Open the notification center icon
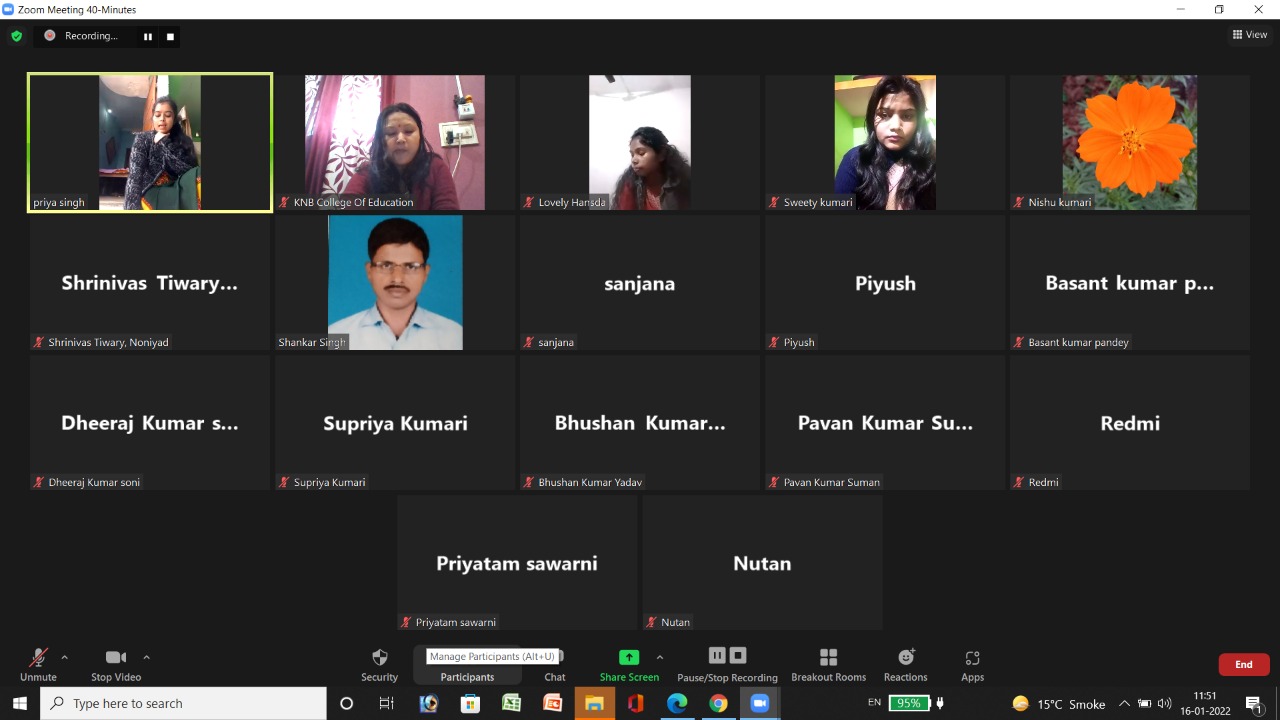 coord(1254,703)
